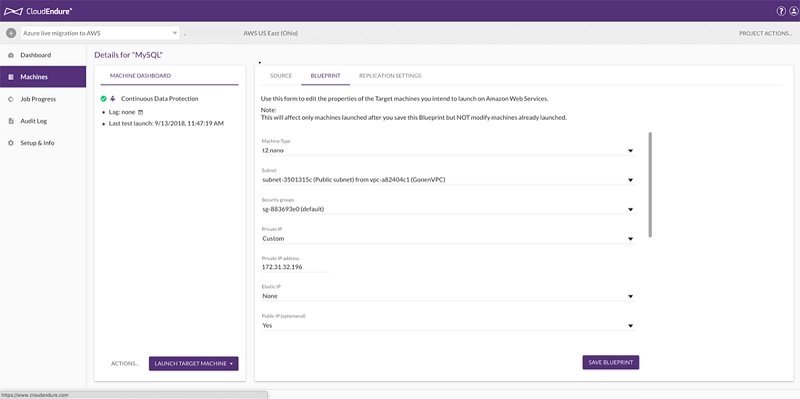The height and width of the screenshot is (399, 800).
Task: Open the help question mark icon
Action: (x=781, y=11)
